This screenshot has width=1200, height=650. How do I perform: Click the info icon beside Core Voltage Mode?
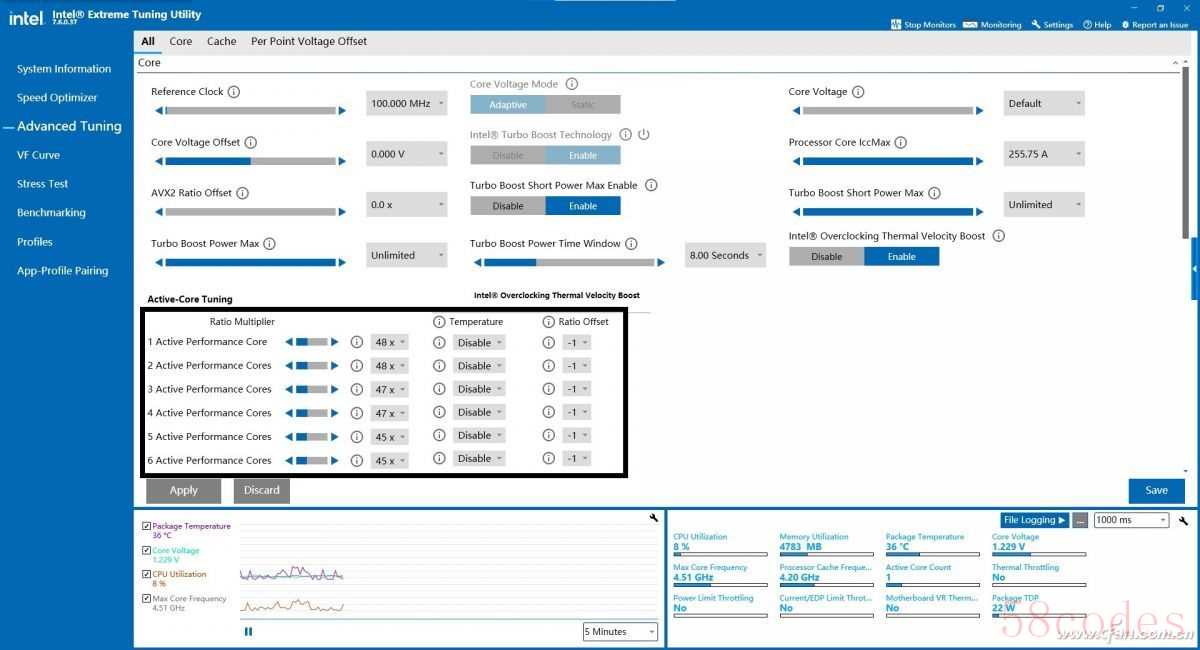click(572, 84)
